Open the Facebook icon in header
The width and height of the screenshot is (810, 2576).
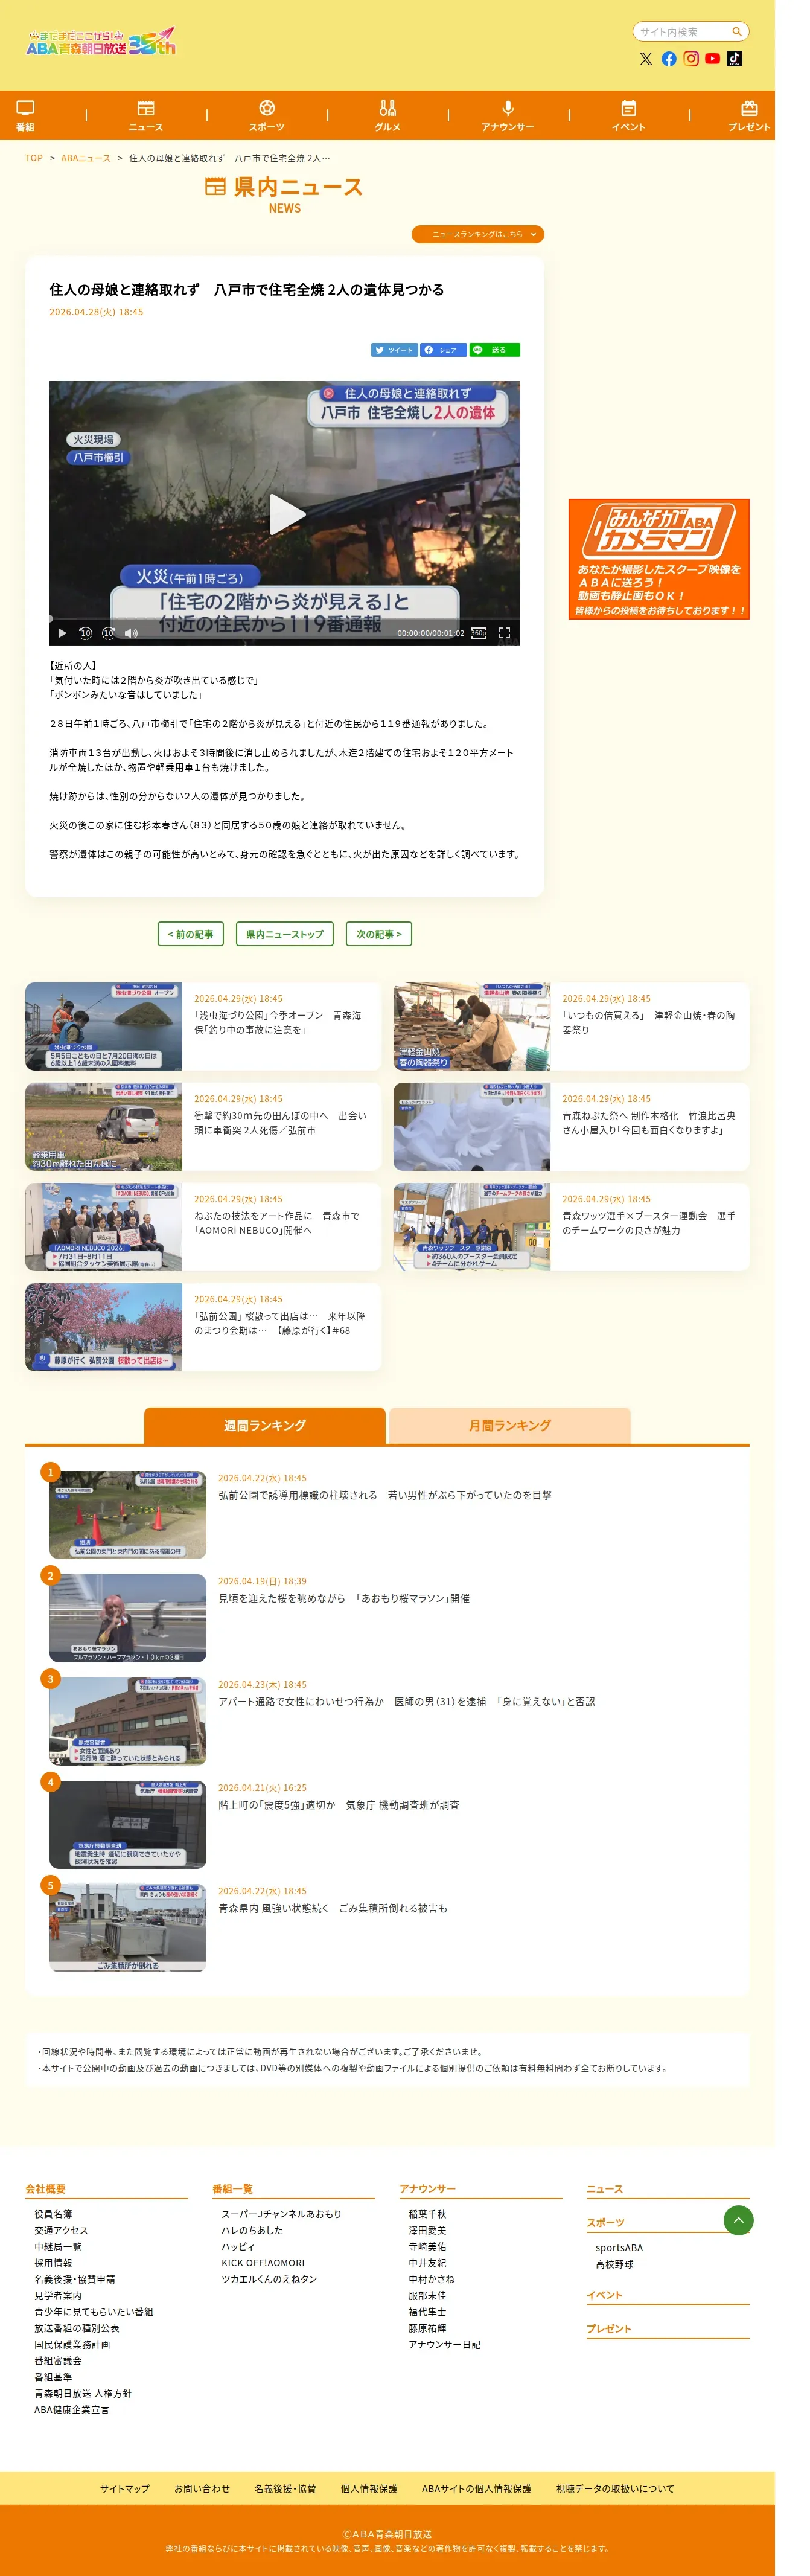point(669,59)
